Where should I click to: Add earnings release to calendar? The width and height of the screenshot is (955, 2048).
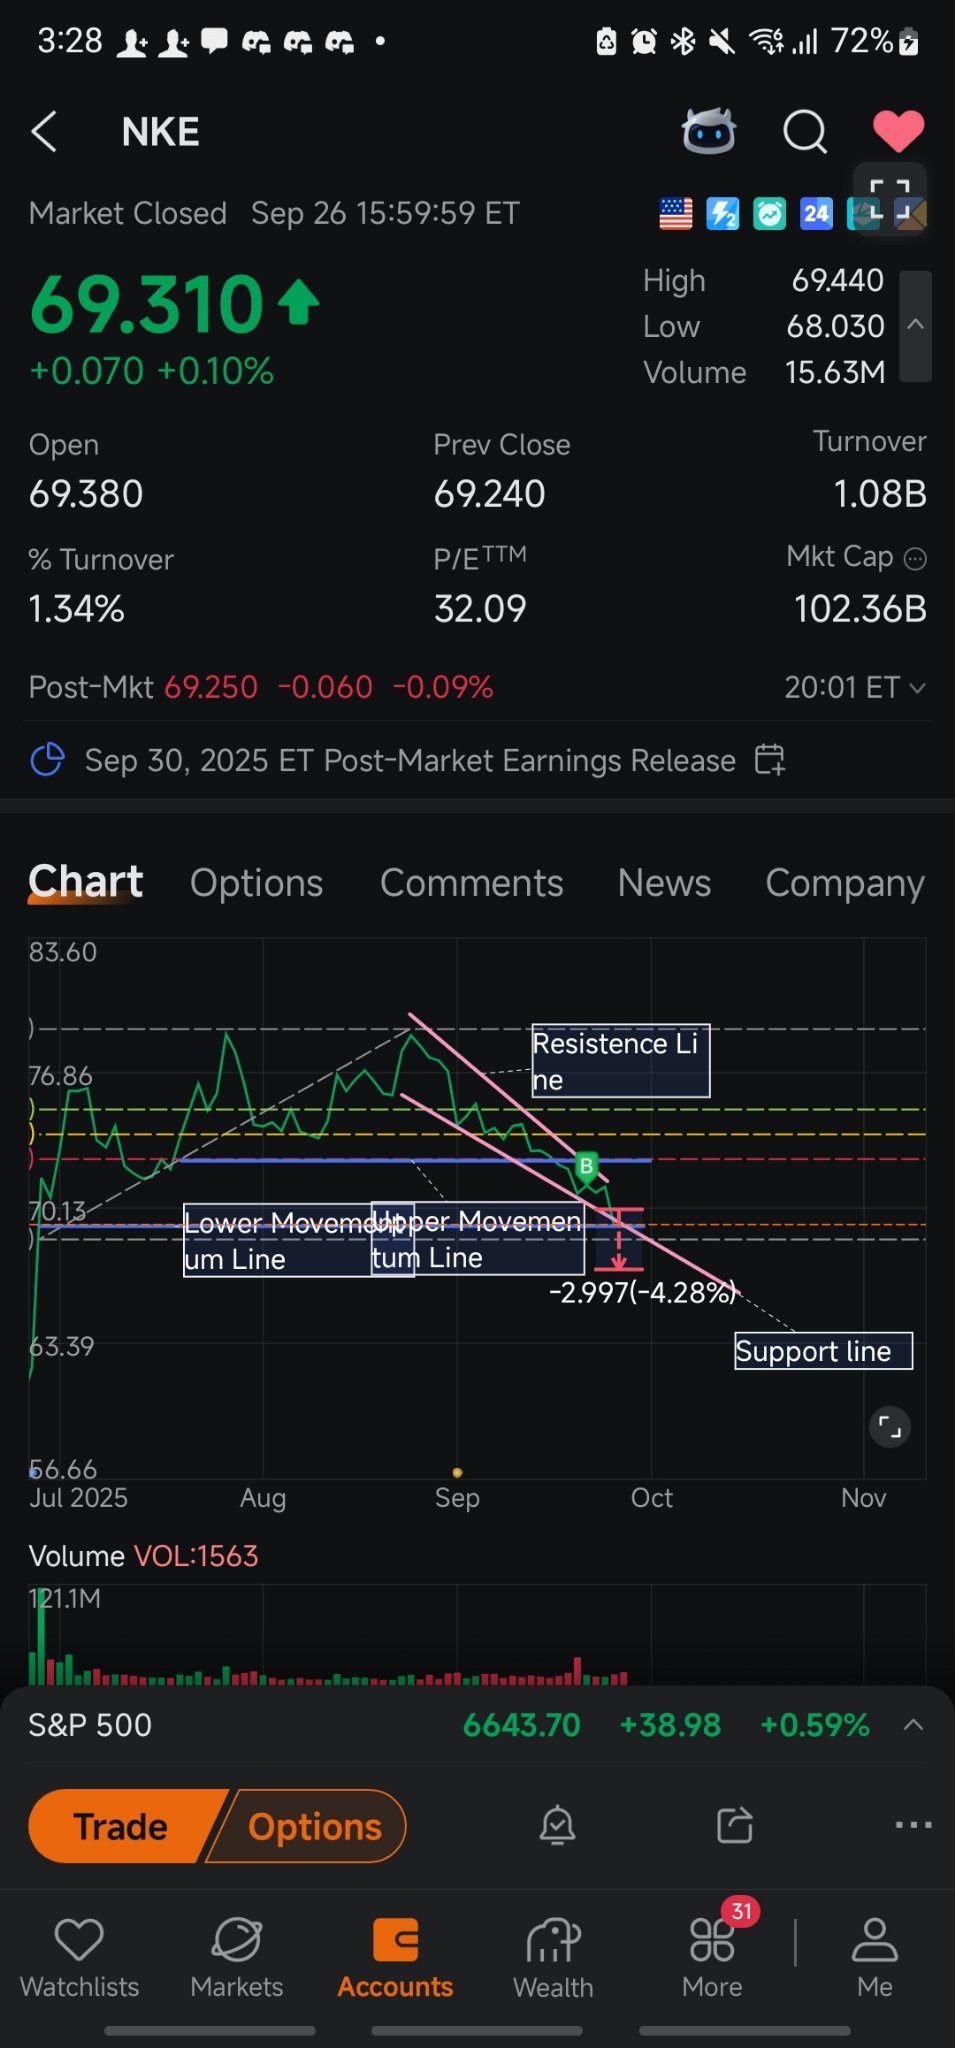click(769, 760)
